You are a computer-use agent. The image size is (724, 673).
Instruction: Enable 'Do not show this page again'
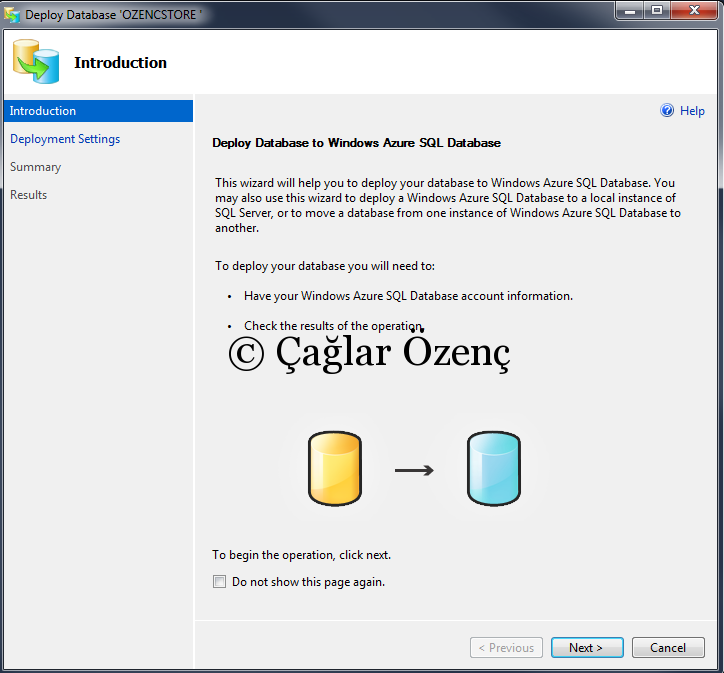coord(219,582)
